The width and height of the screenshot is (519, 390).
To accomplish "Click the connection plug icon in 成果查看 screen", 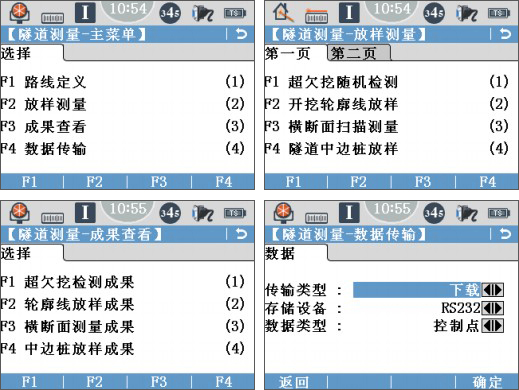I will coord(203,213).
